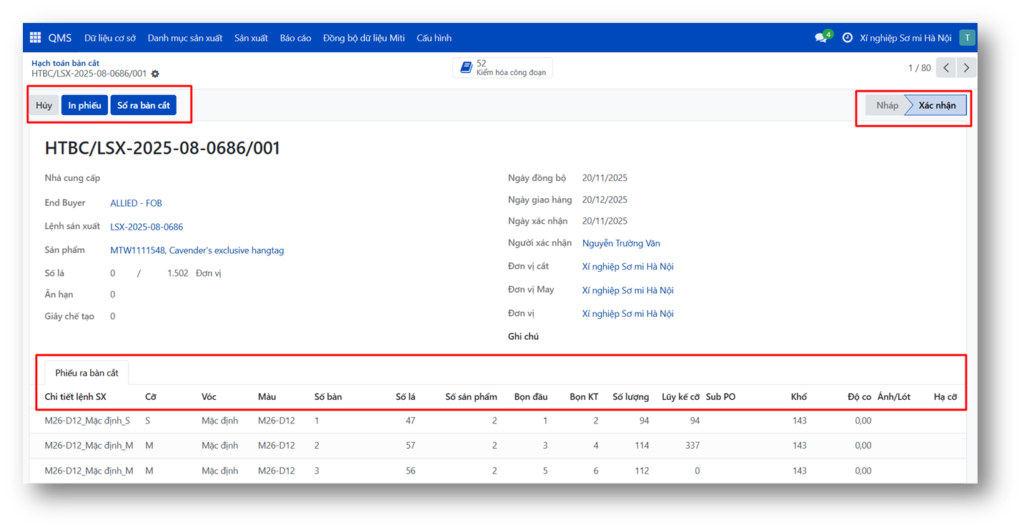Expand the Cấu hình menu
1024x530 pixels.
pos(434,38)
